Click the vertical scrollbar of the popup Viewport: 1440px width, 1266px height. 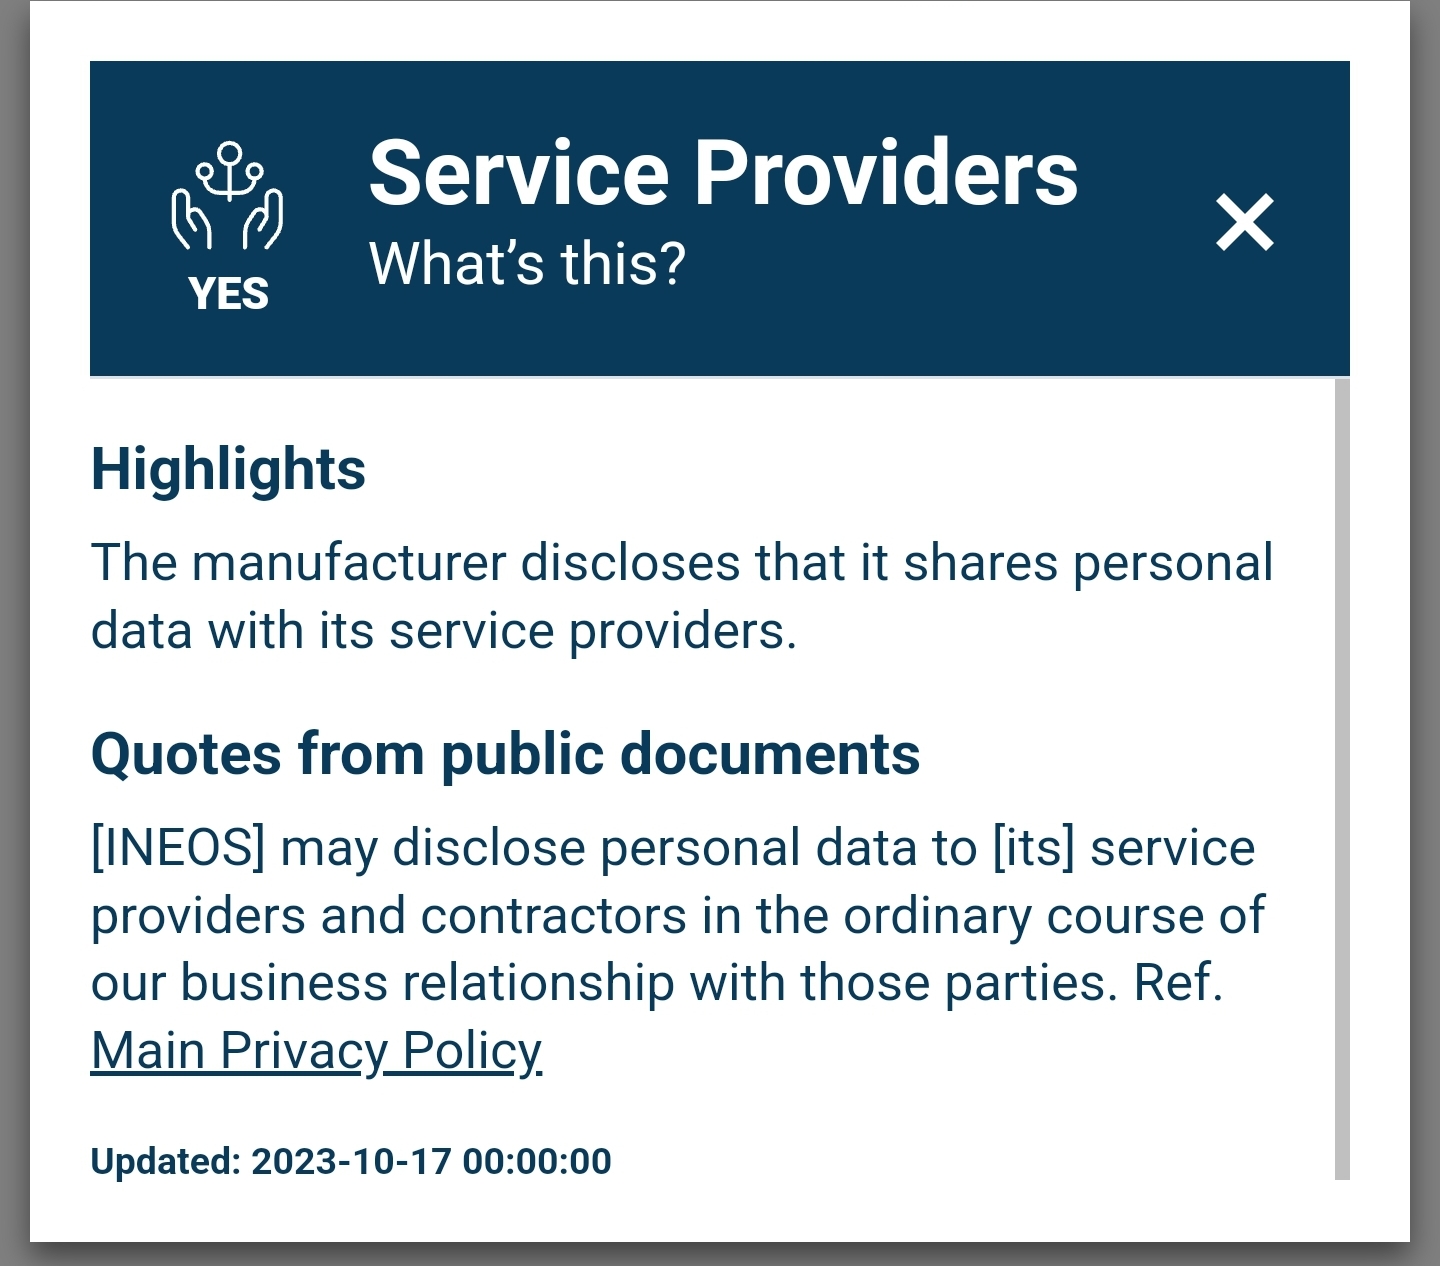pos(1342,779)
